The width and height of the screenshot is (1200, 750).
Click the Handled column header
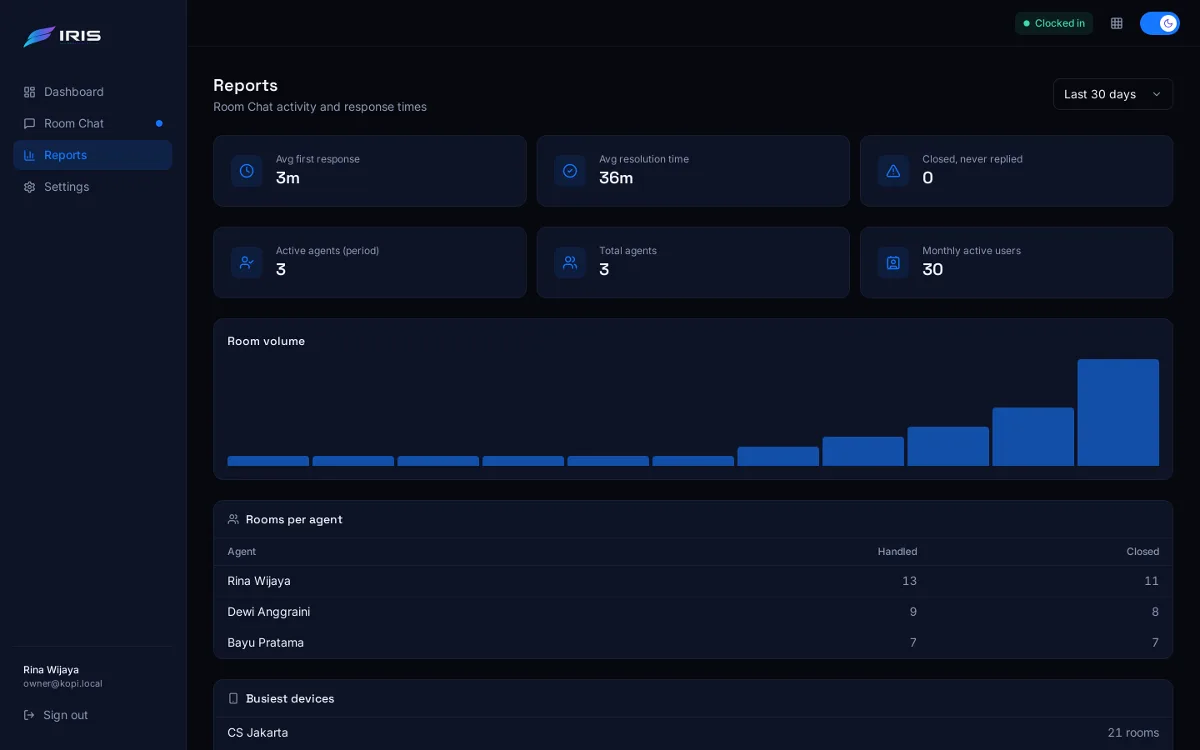pos(897,552)
